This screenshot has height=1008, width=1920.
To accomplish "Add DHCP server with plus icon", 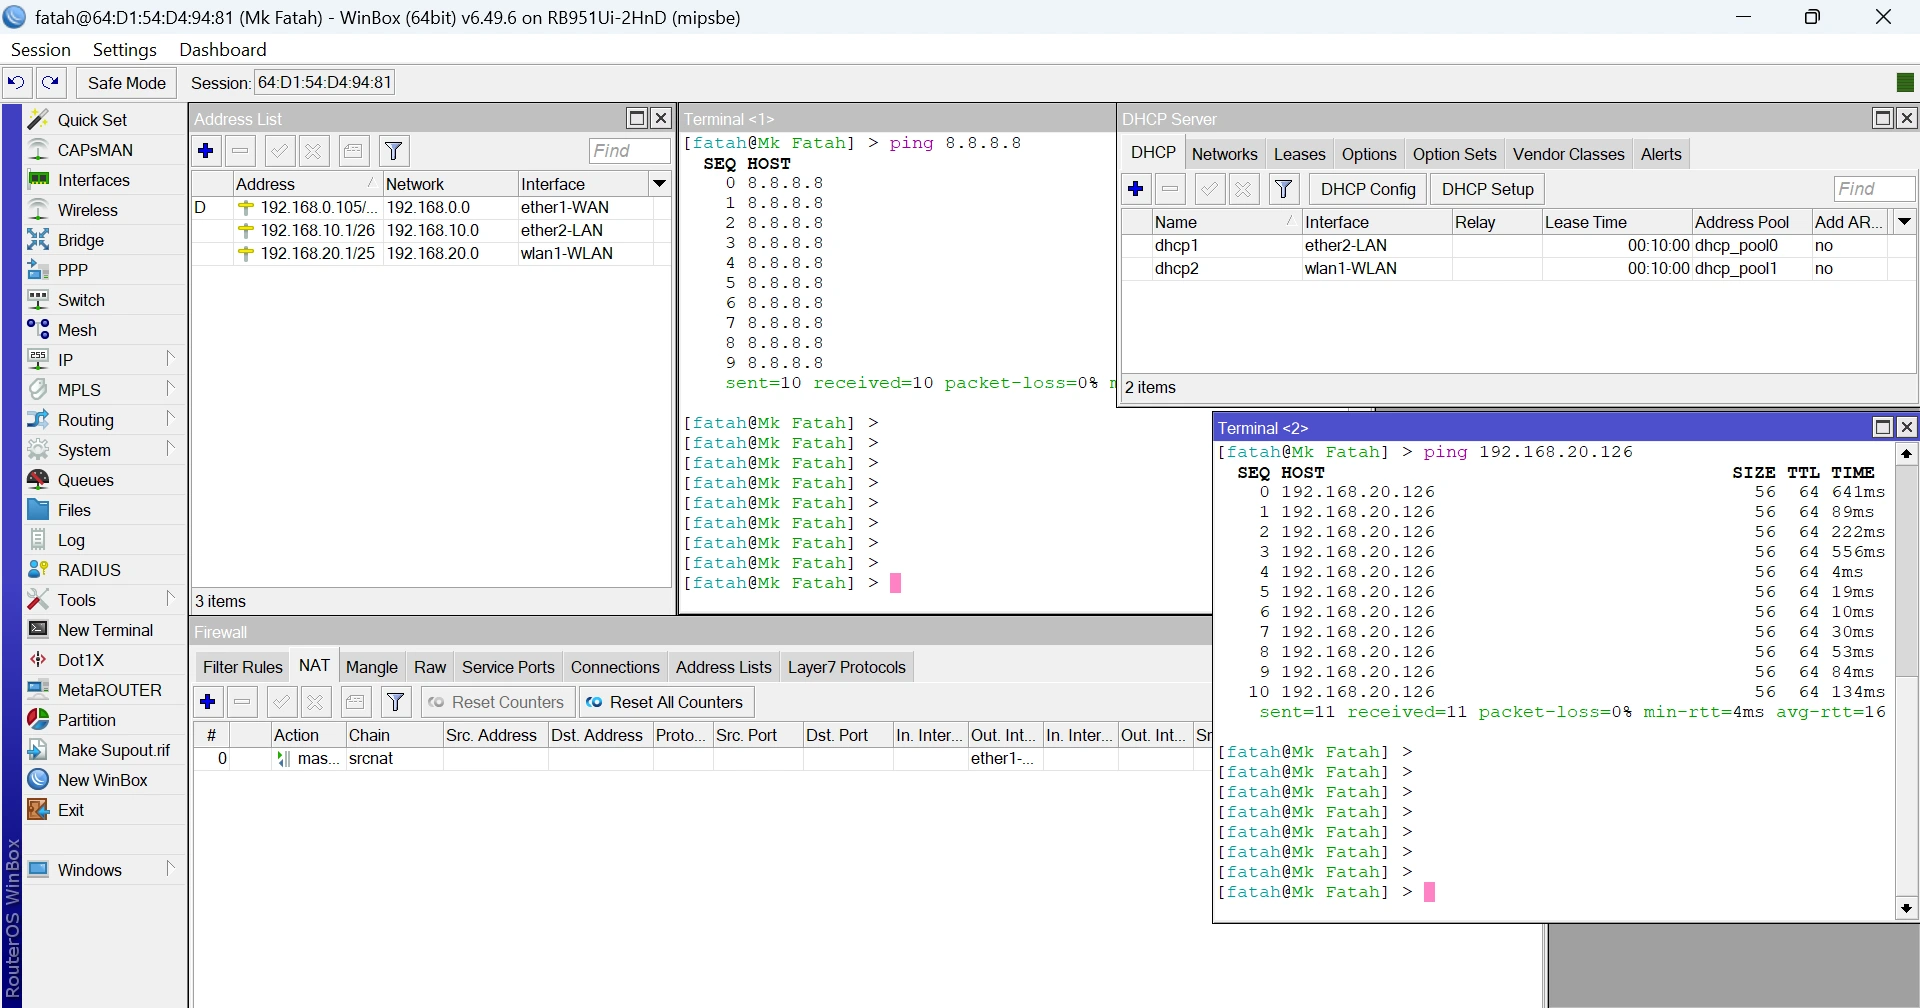I will 1136,189.
